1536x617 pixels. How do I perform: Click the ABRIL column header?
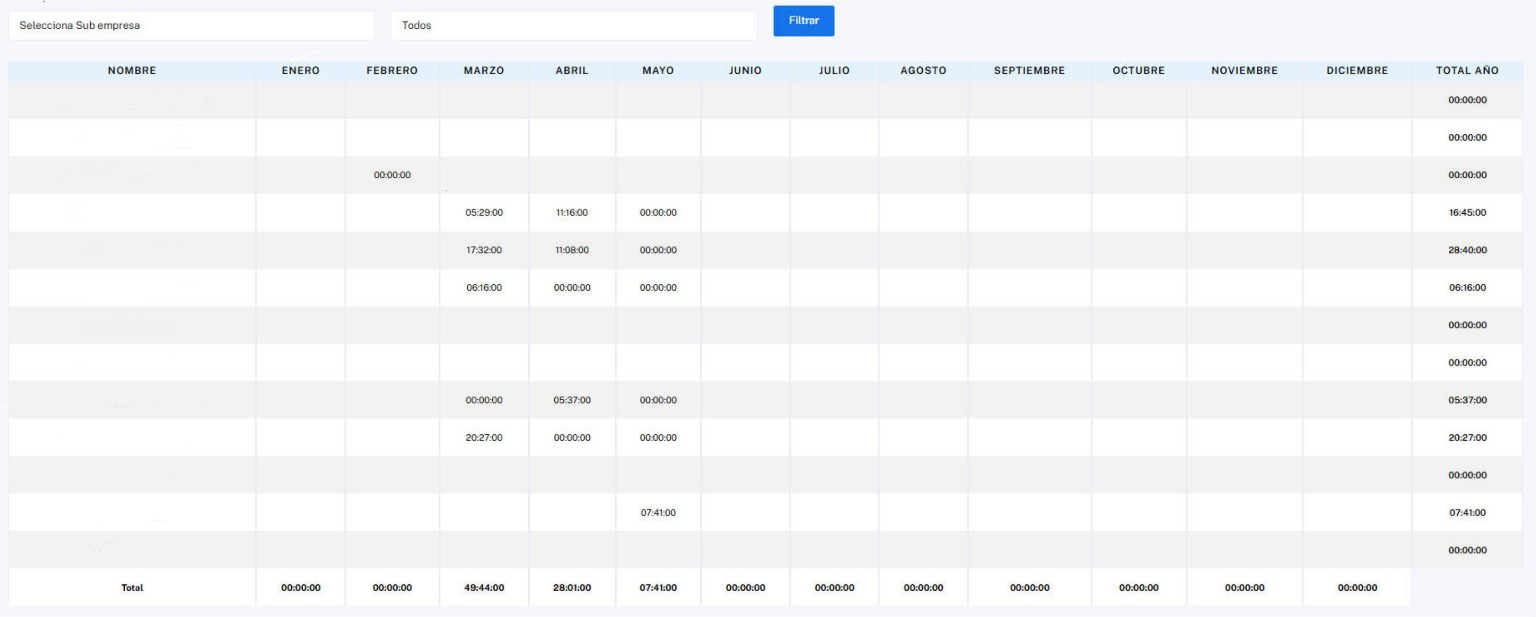572,71
